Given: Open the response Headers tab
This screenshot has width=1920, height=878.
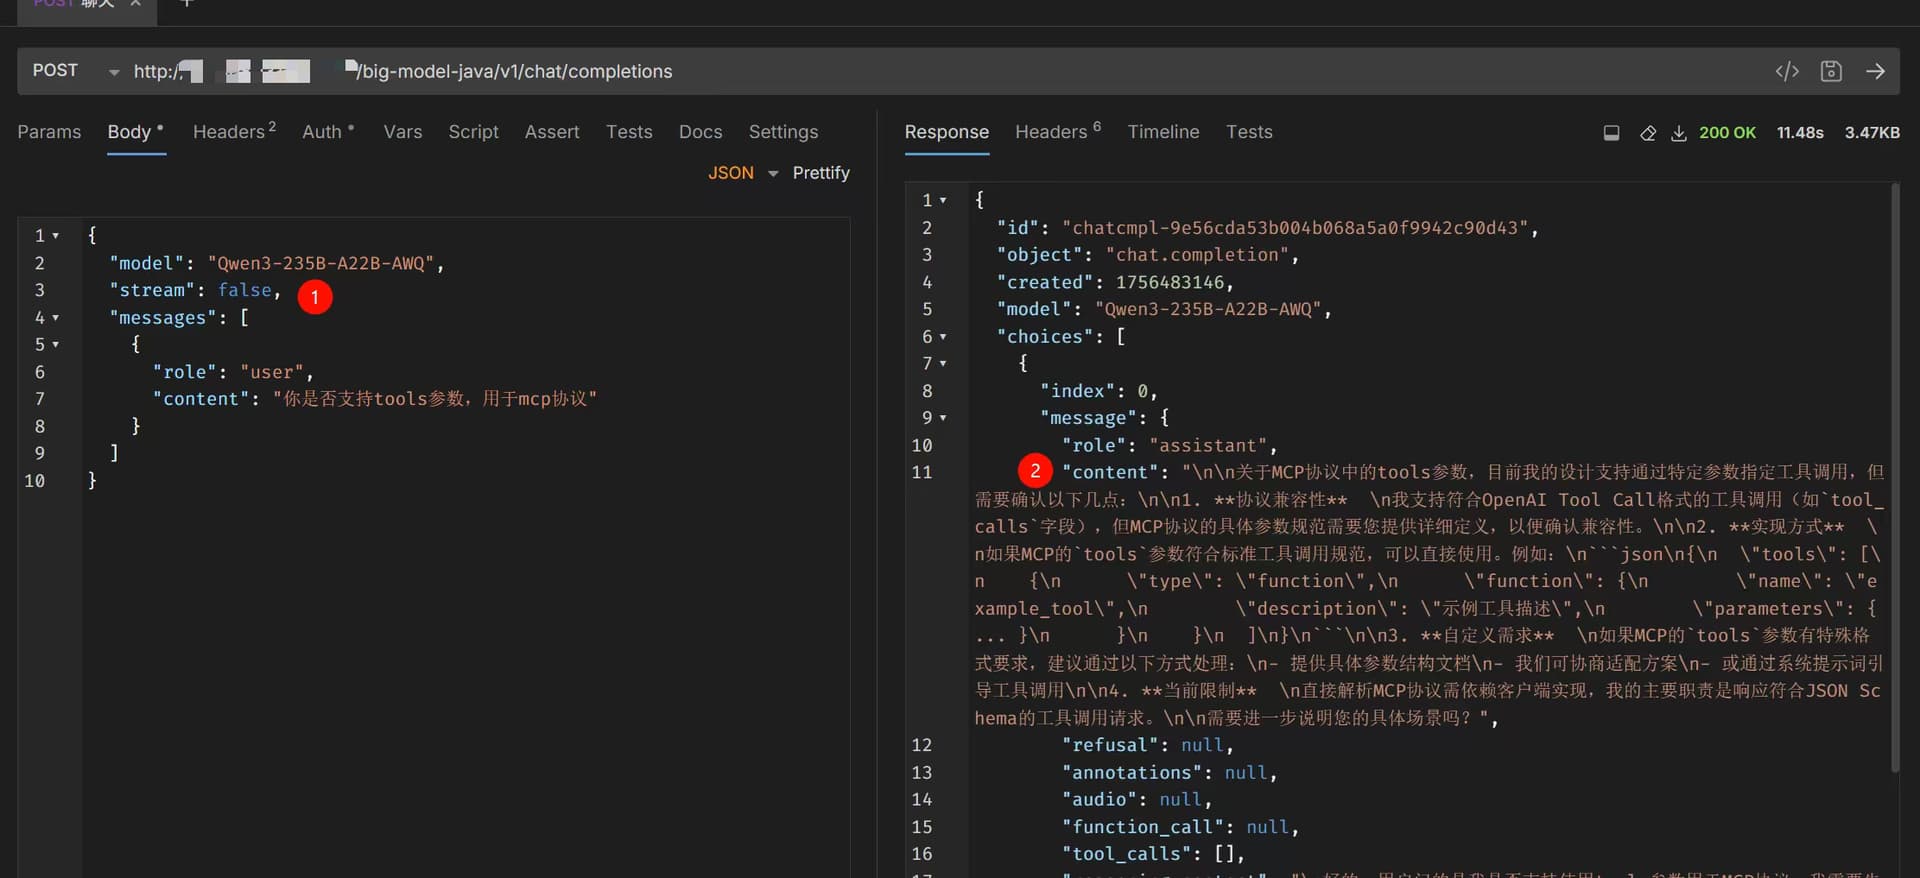Looking at the screenshot, I should (1058, 132).
